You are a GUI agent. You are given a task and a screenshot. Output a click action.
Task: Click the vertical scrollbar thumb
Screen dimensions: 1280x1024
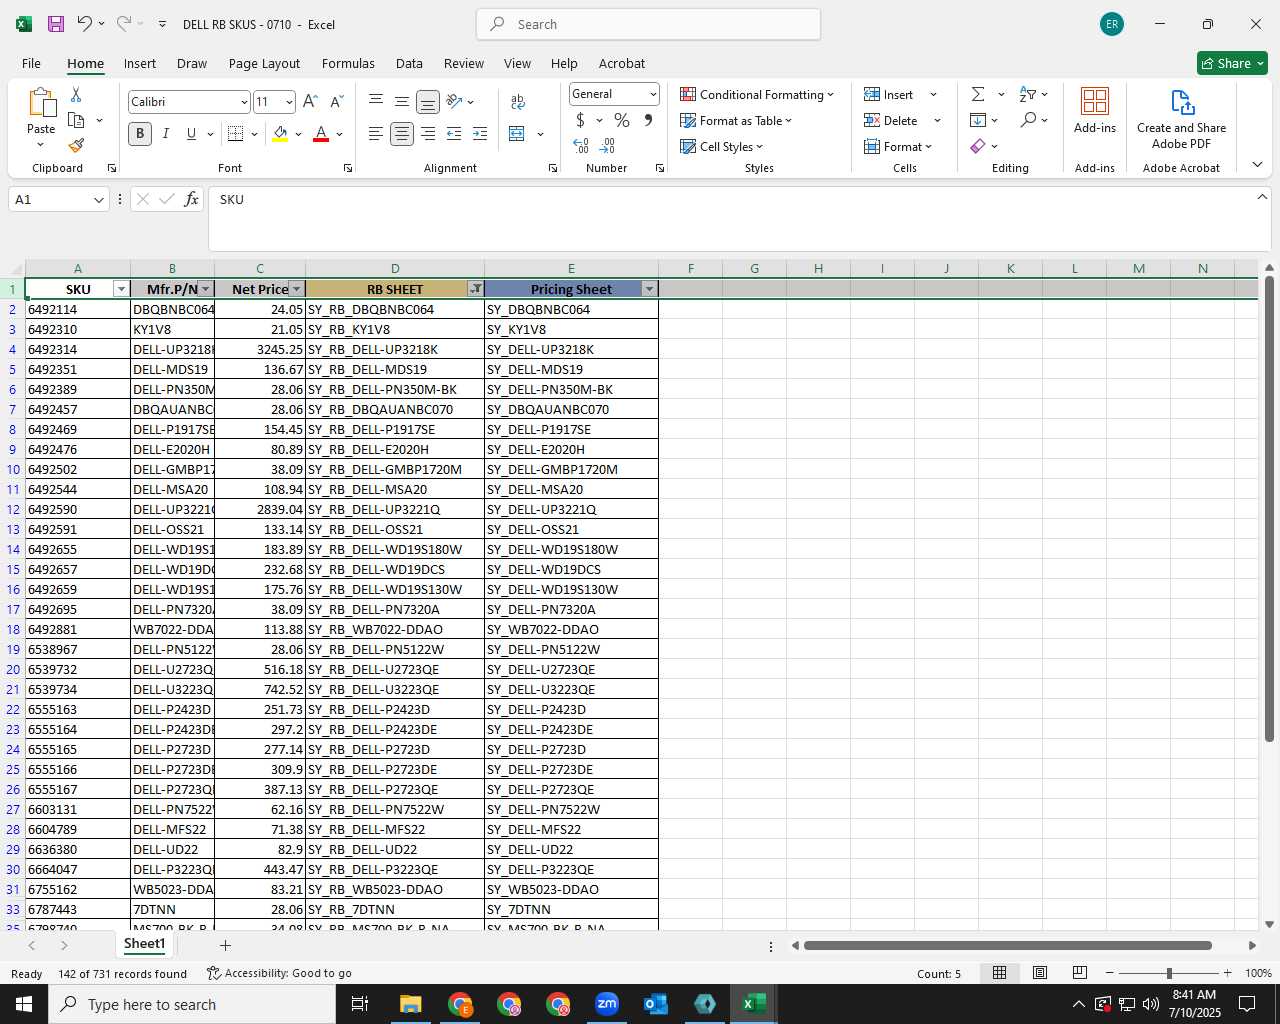pyautogui.click(x=1269, y=509)
